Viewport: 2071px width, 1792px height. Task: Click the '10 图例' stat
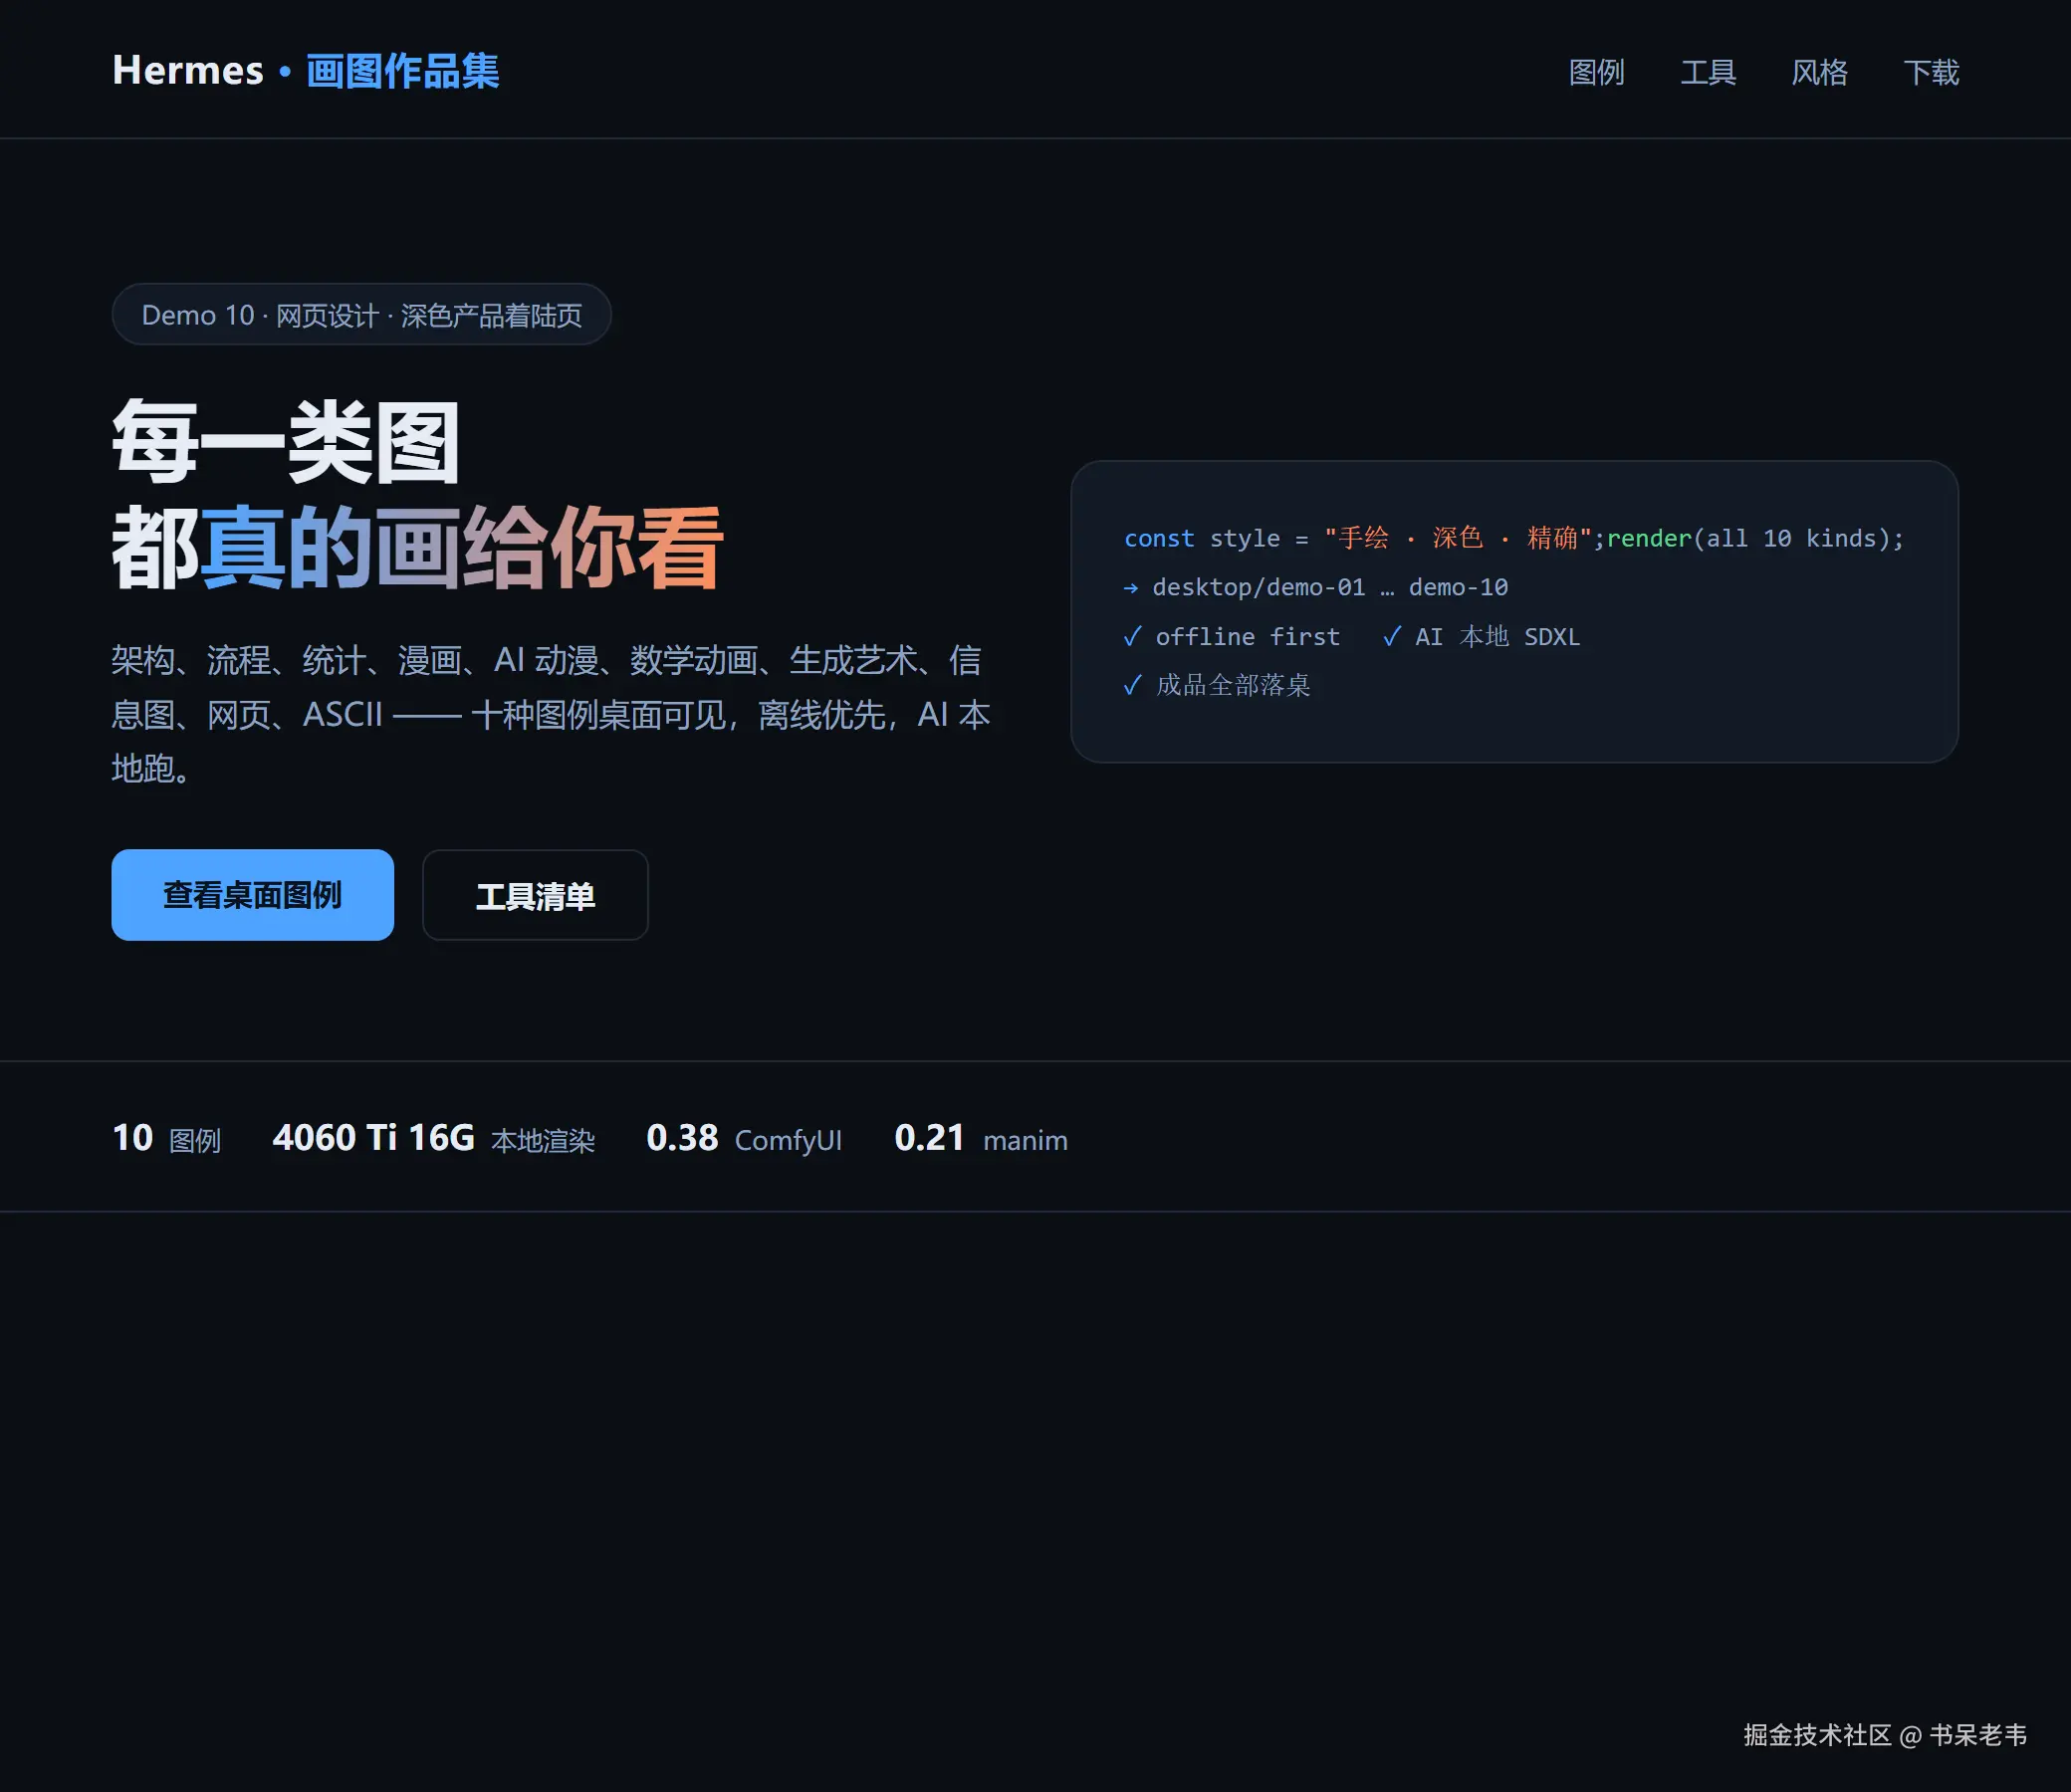[x=167, y=1138]
